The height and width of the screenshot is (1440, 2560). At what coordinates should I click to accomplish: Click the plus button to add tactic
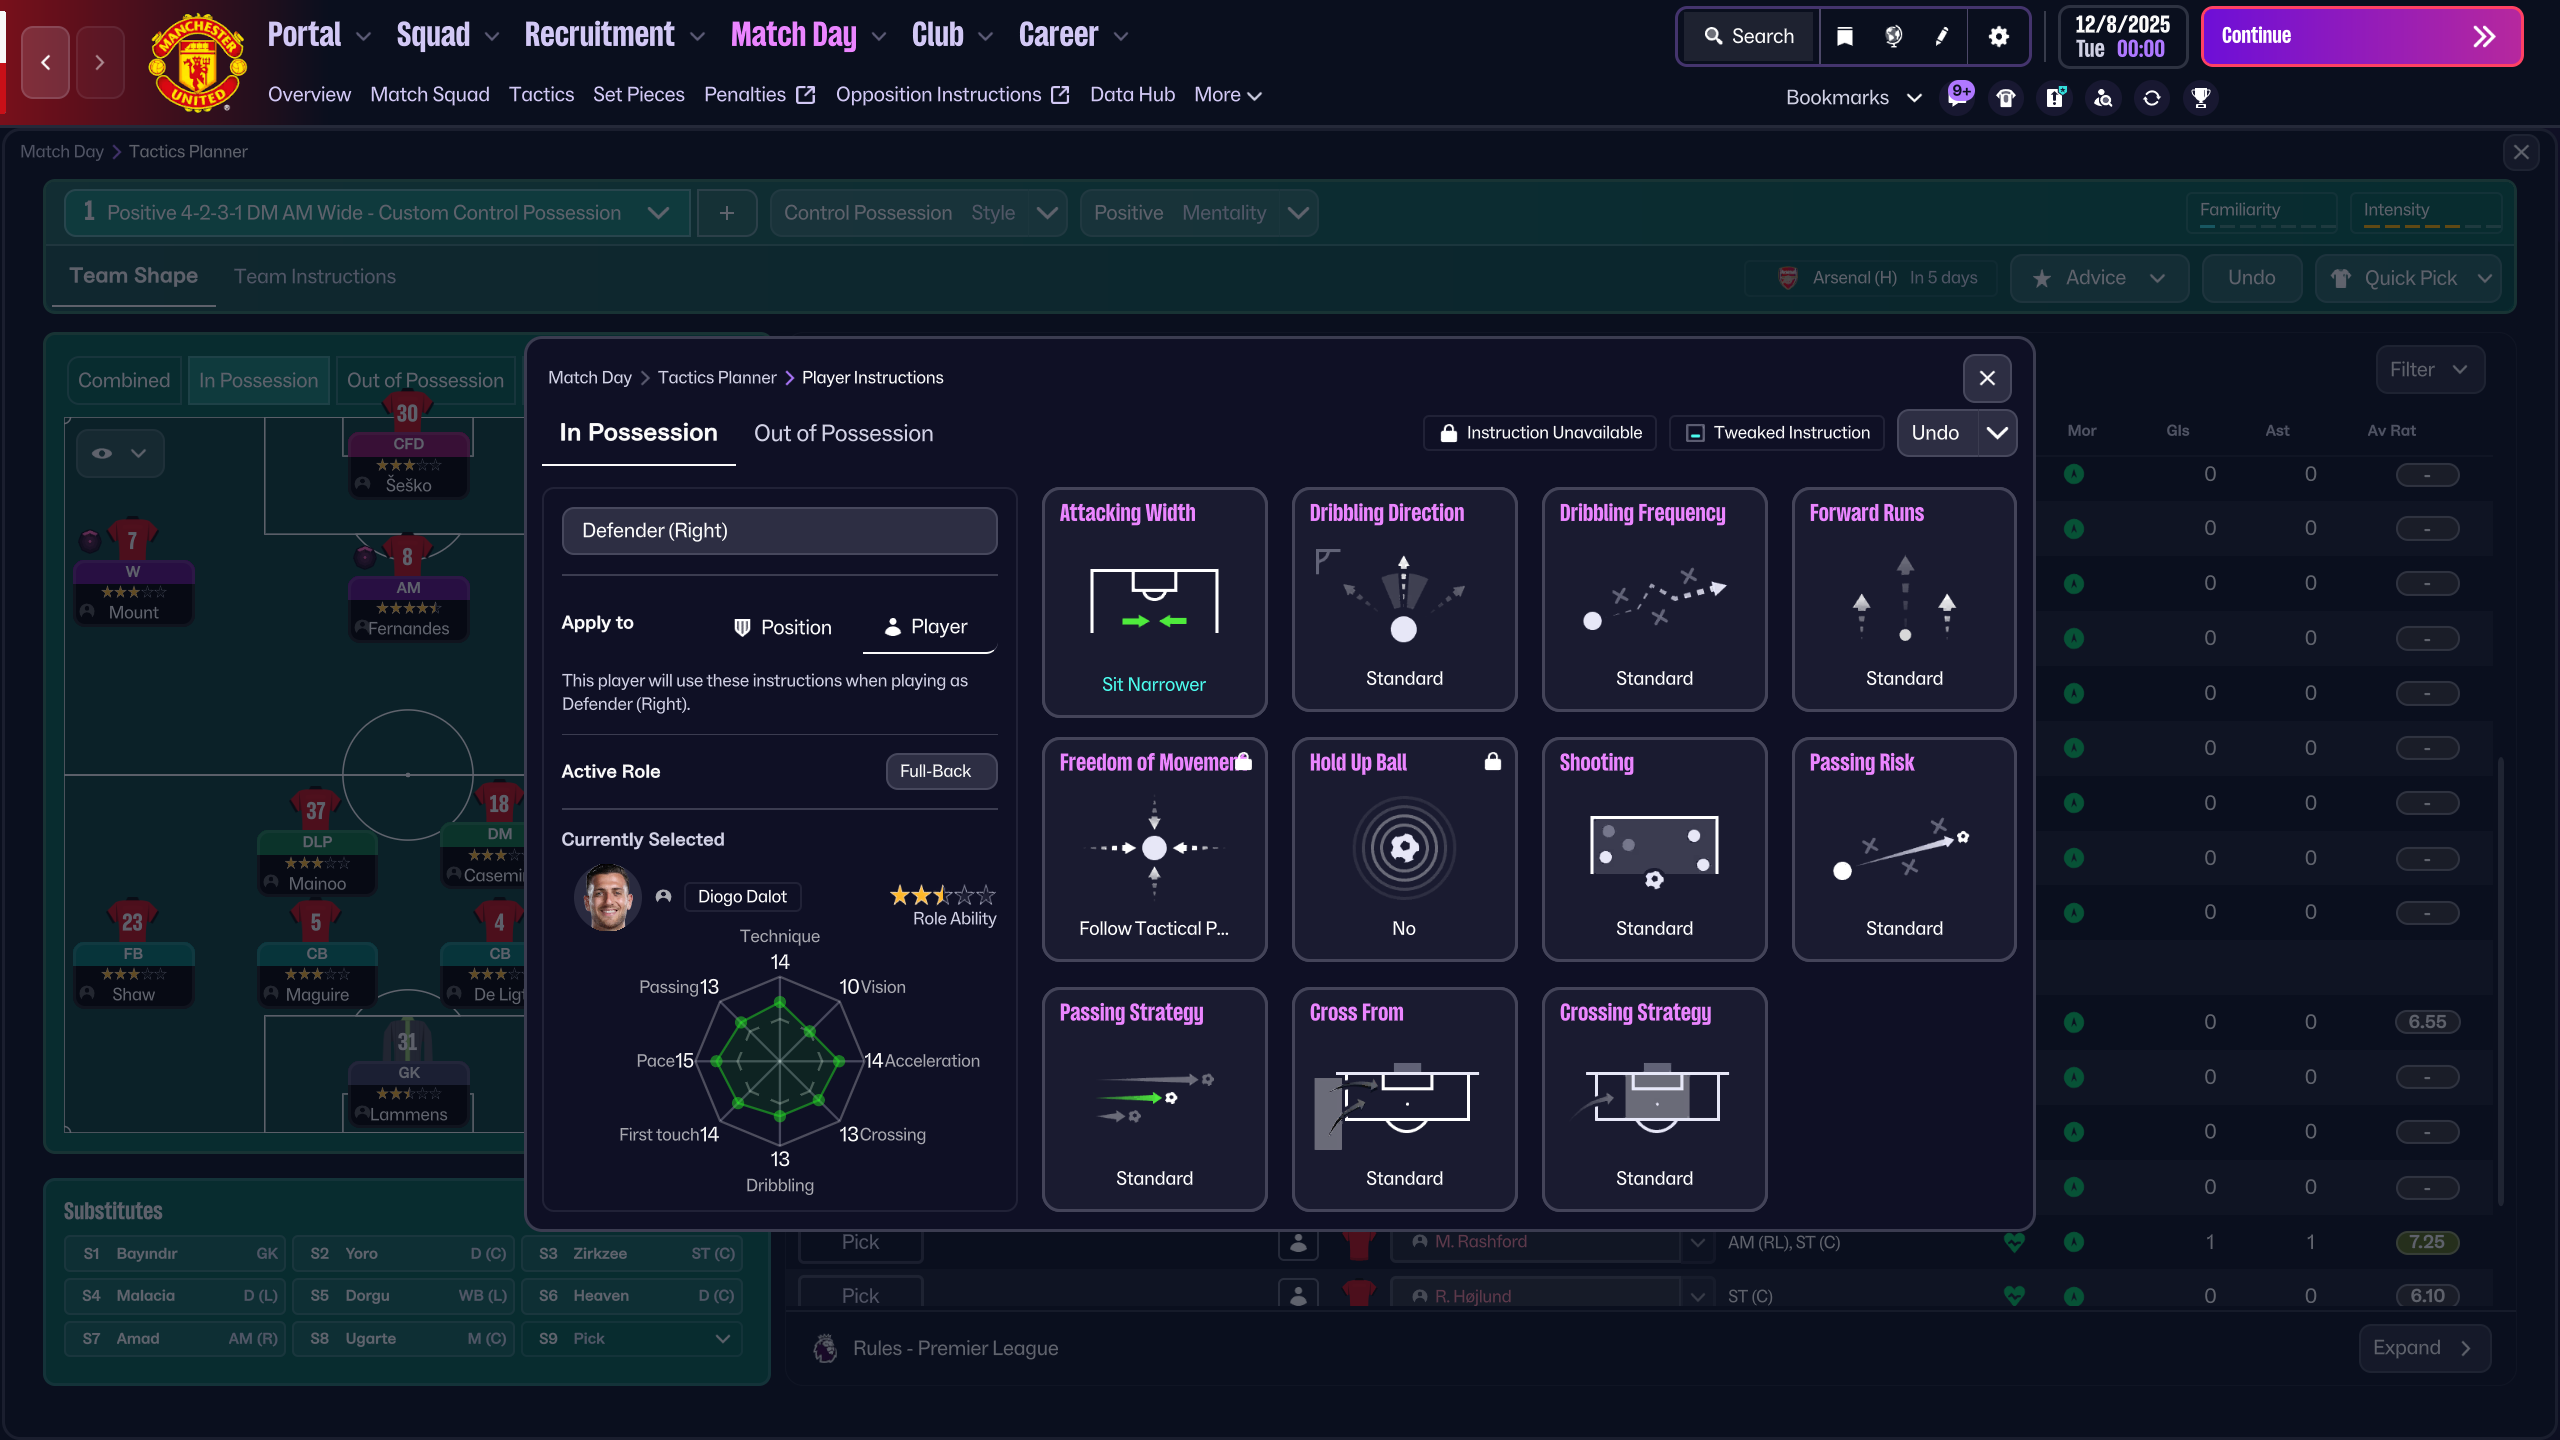coord(727,213)
